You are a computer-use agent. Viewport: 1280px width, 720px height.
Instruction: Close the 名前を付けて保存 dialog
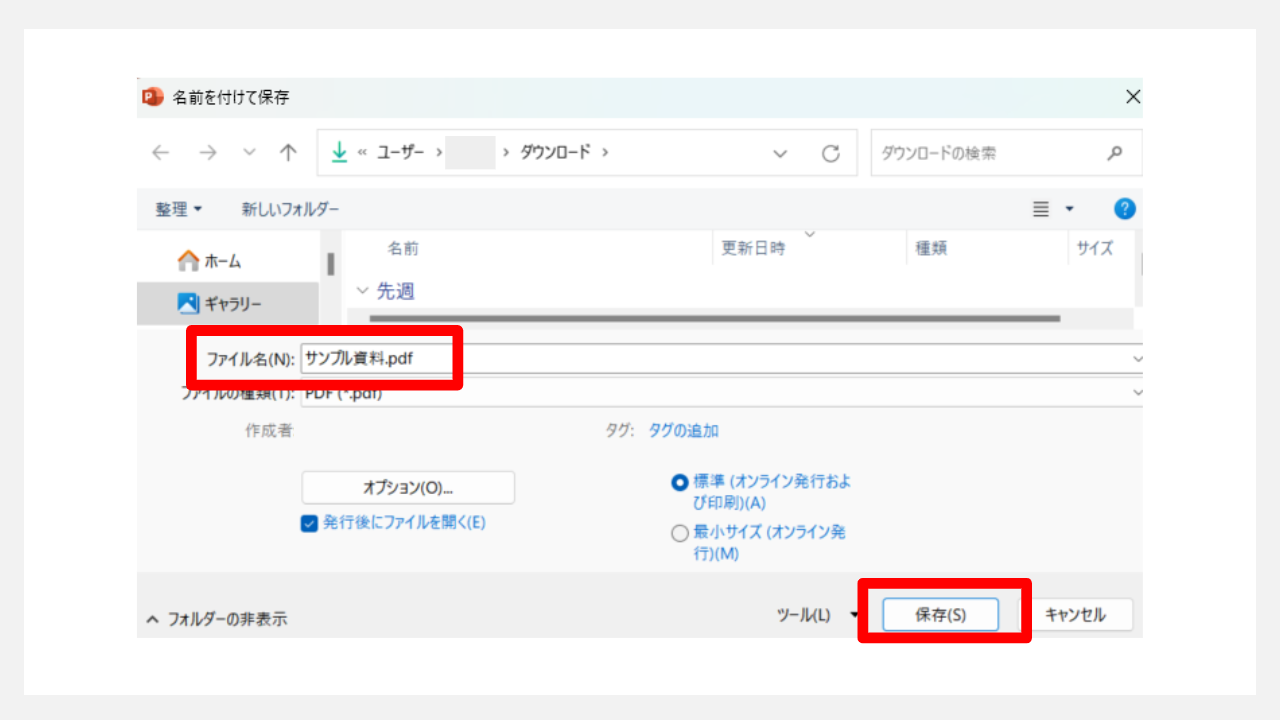point(1132,97)
